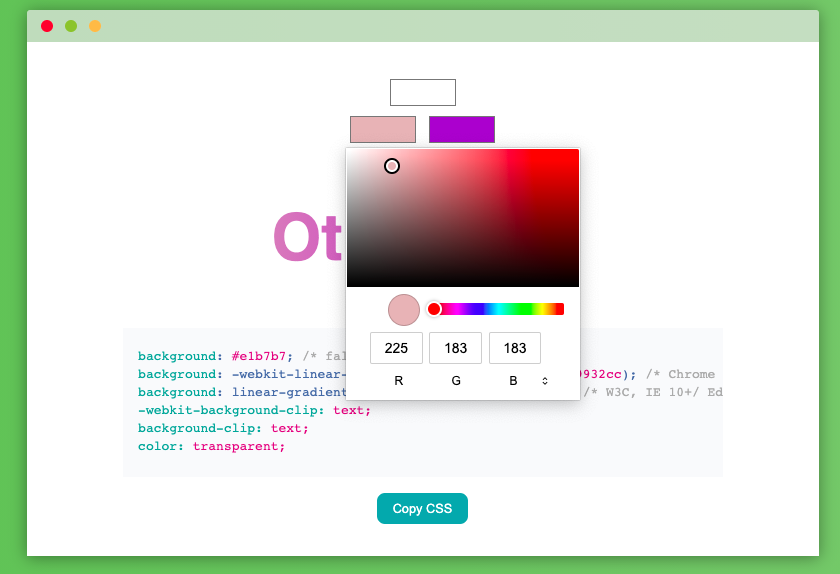The width and height of the screenshot is (840, 574).
Task: Click the Copy CSS button
Action: [x=422, y=508]
